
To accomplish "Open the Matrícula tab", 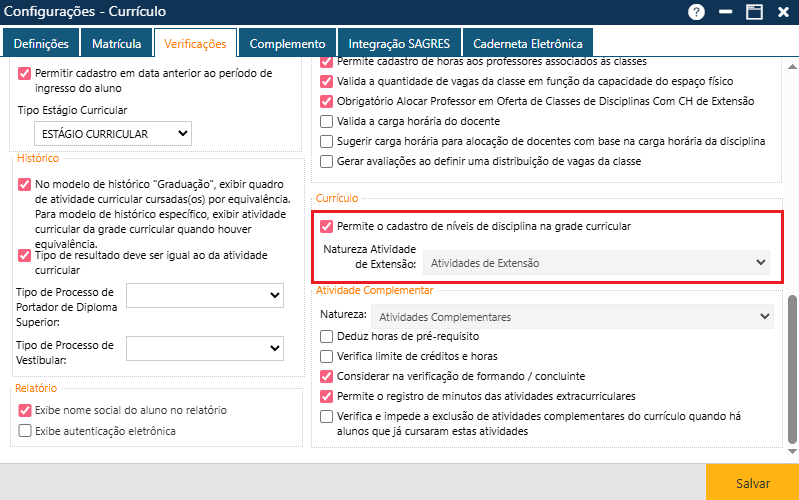I will (117, 44).
